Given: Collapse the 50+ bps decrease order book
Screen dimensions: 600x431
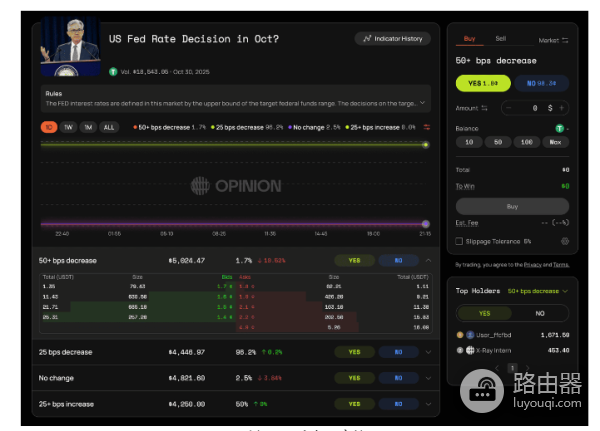Looking at the screenshot, I should pos(428,260).
